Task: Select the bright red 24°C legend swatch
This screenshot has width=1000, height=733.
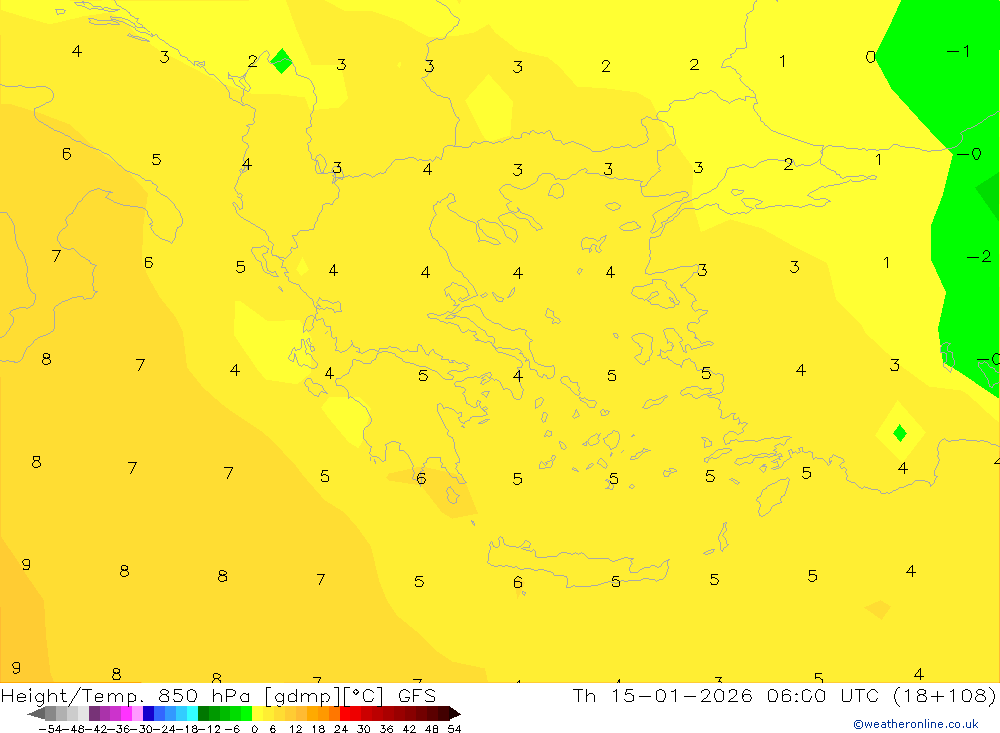Action: coord(345,713)
